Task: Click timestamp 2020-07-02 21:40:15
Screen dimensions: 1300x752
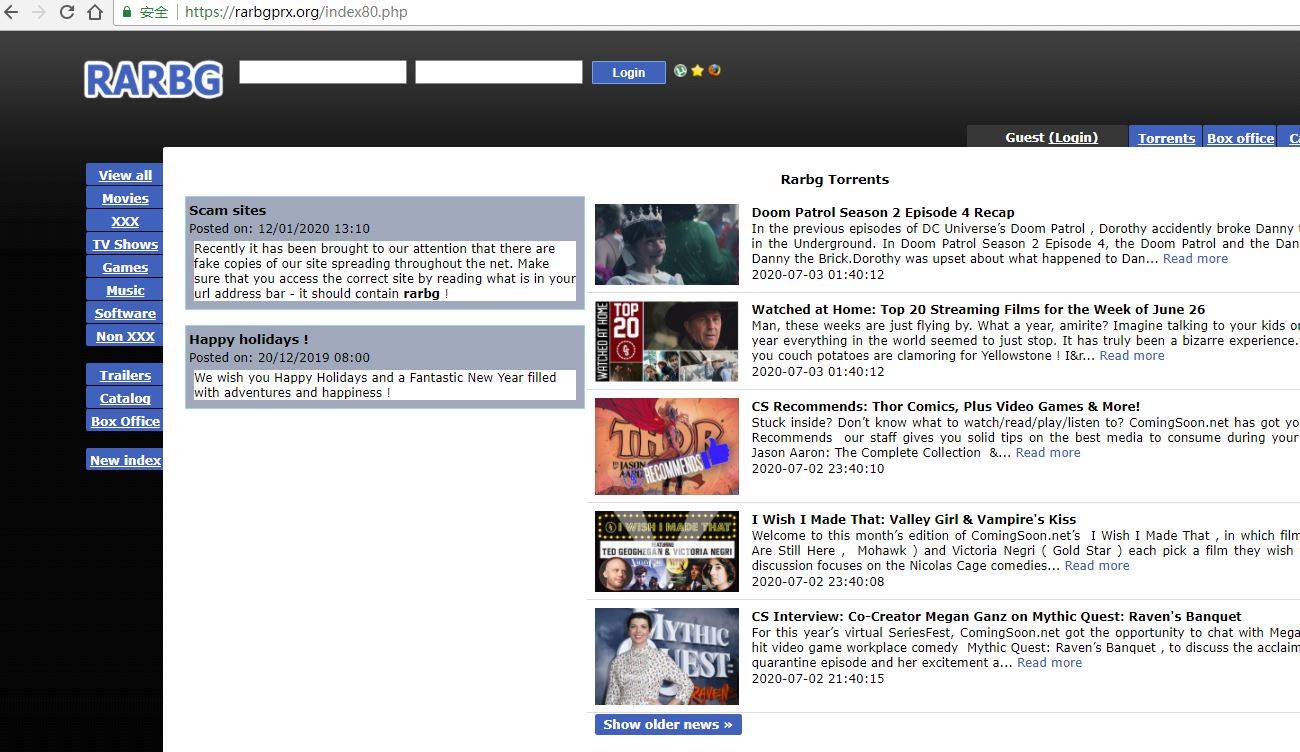Action: tap(818, 678)
